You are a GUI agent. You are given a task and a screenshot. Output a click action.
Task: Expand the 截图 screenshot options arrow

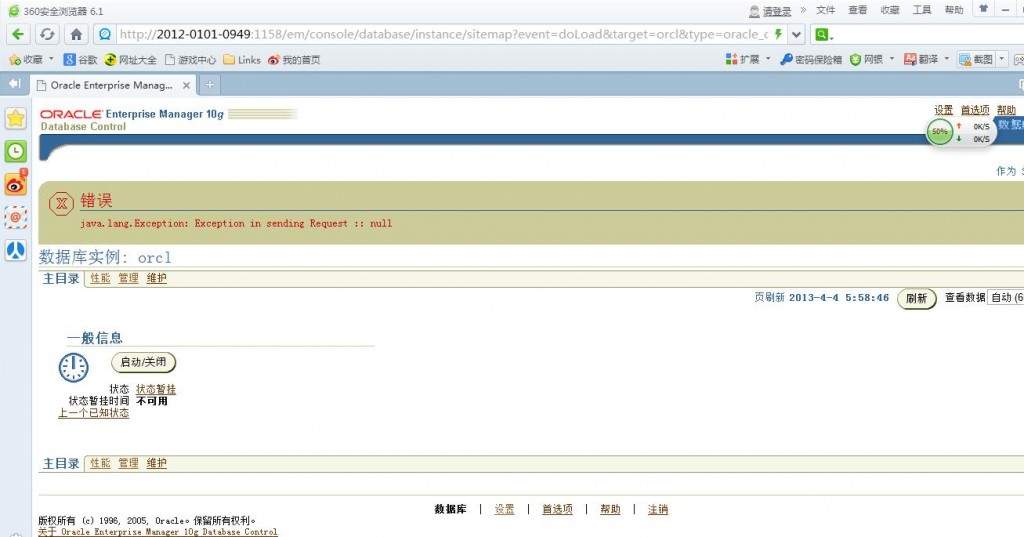[x=1002, y=59]
